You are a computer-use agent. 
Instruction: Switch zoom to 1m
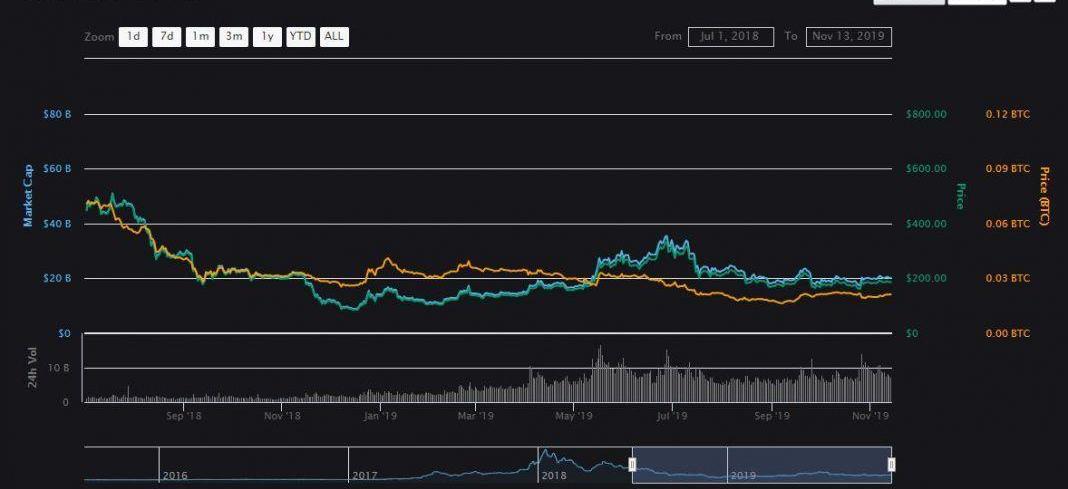[200, 36]
